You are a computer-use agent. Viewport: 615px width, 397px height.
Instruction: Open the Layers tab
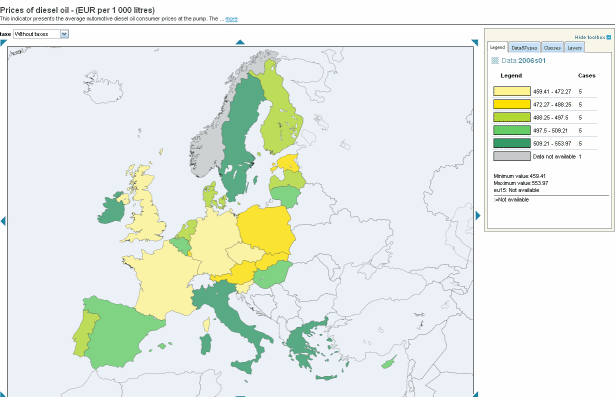click(575, 48)
